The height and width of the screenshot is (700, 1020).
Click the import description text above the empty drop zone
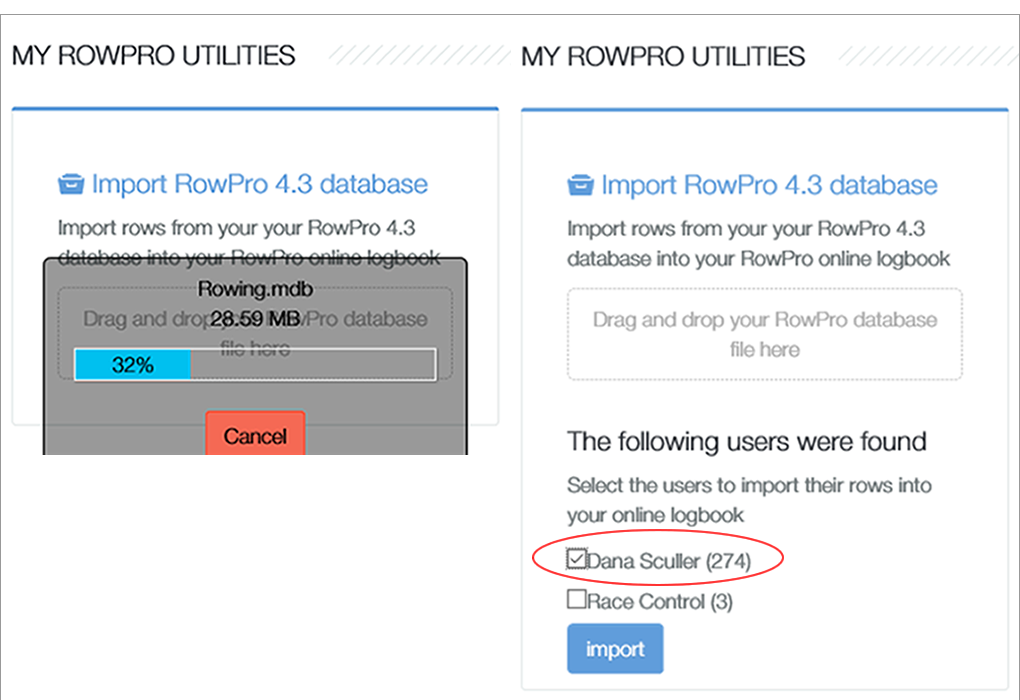pyautogui.click(x=758, y=243)
